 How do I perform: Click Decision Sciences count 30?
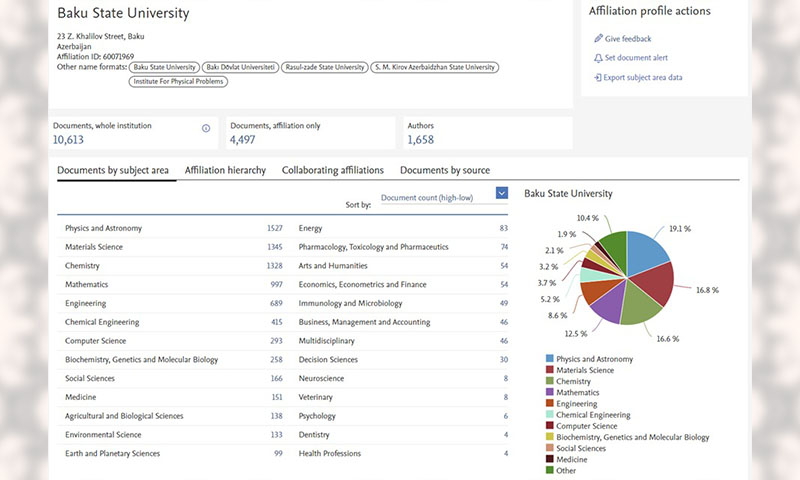coord(504,360)
